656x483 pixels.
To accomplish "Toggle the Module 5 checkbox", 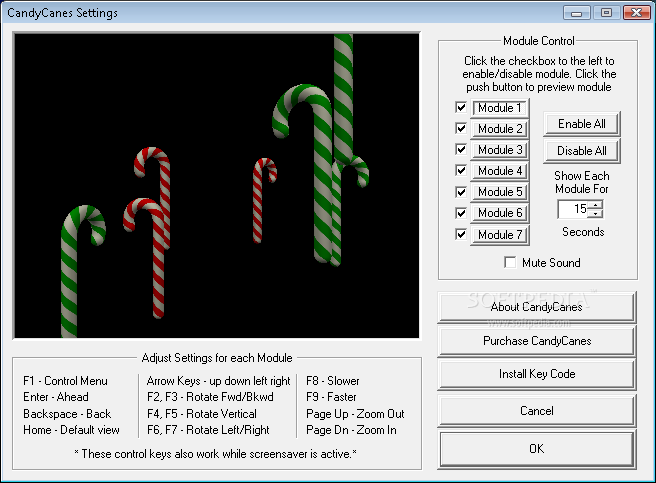I will click(x=461, y=192).
